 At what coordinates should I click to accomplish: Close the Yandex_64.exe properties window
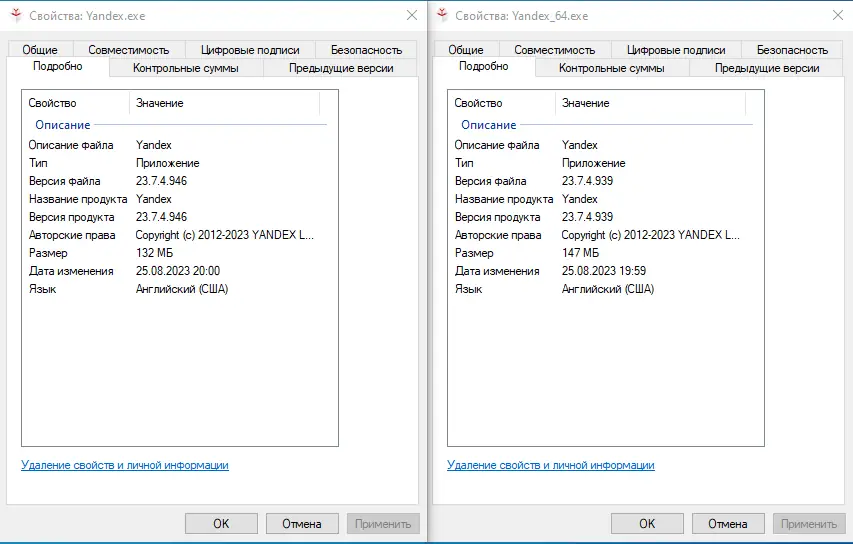(838, 16)
